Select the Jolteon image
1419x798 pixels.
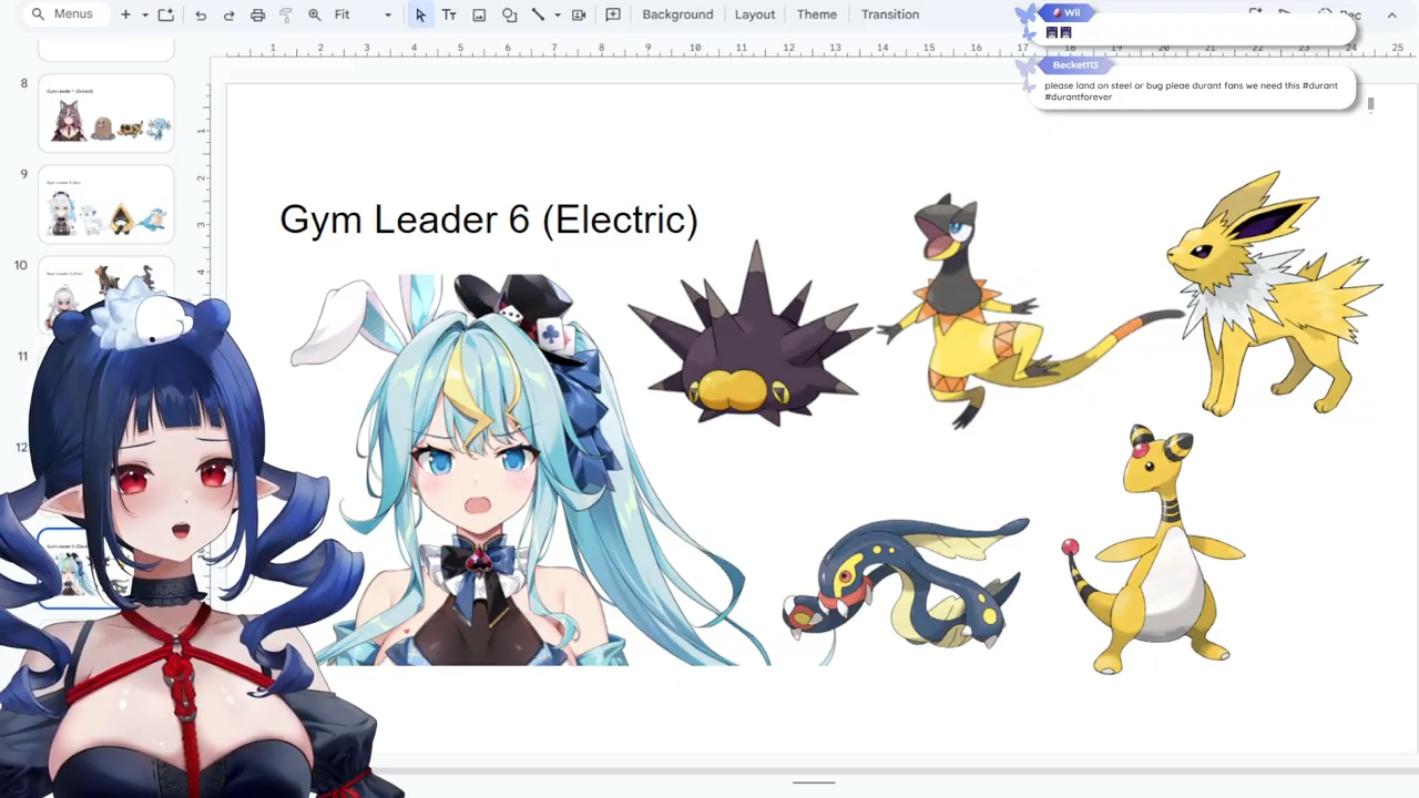point(1275,295)
